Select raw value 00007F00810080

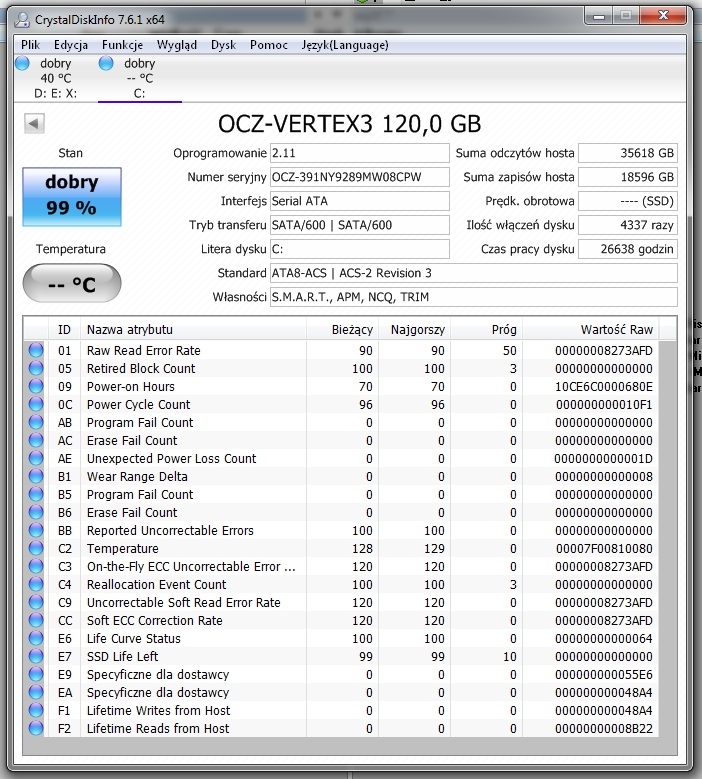[x=604, y=548]
